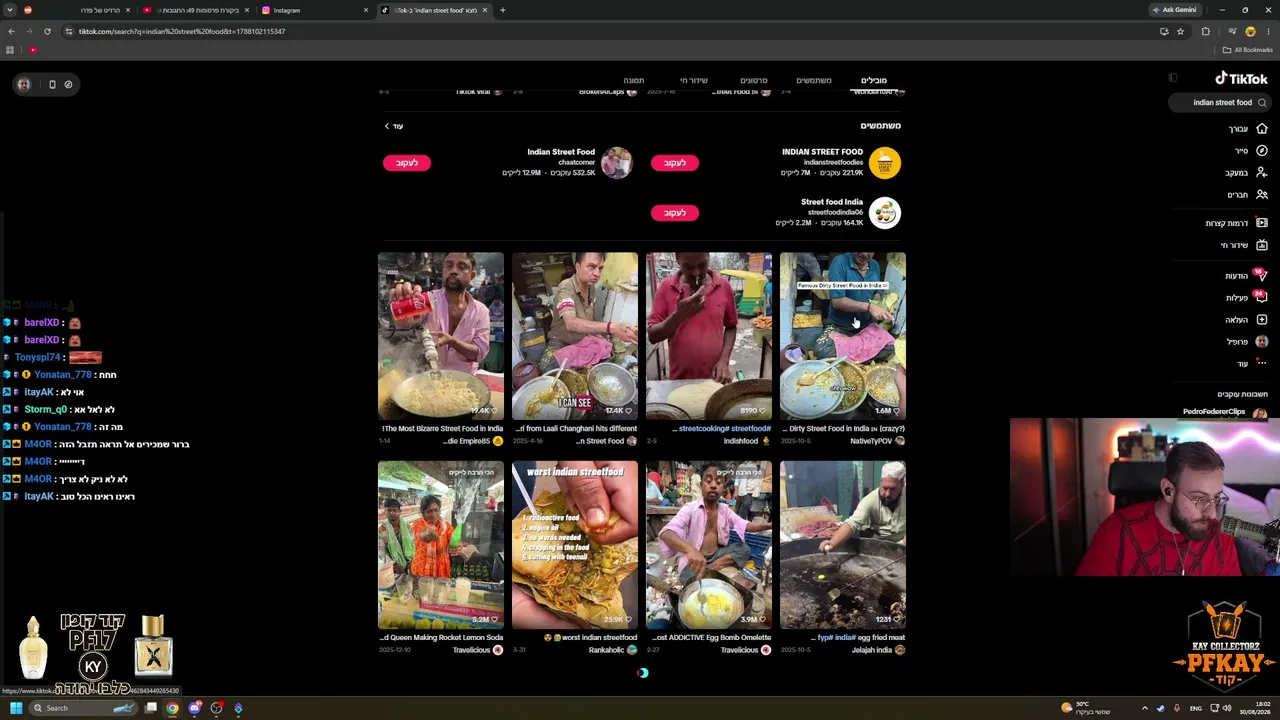Open the tab search dropdown arrow
This screenshot has height=720, width=1280.
click(11, 10)
